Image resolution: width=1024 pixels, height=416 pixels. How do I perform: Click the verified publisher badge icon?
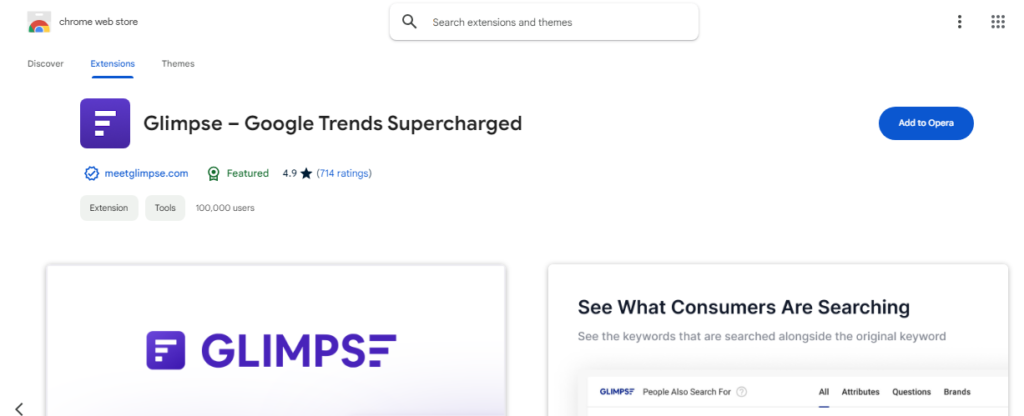pos(91,174)
